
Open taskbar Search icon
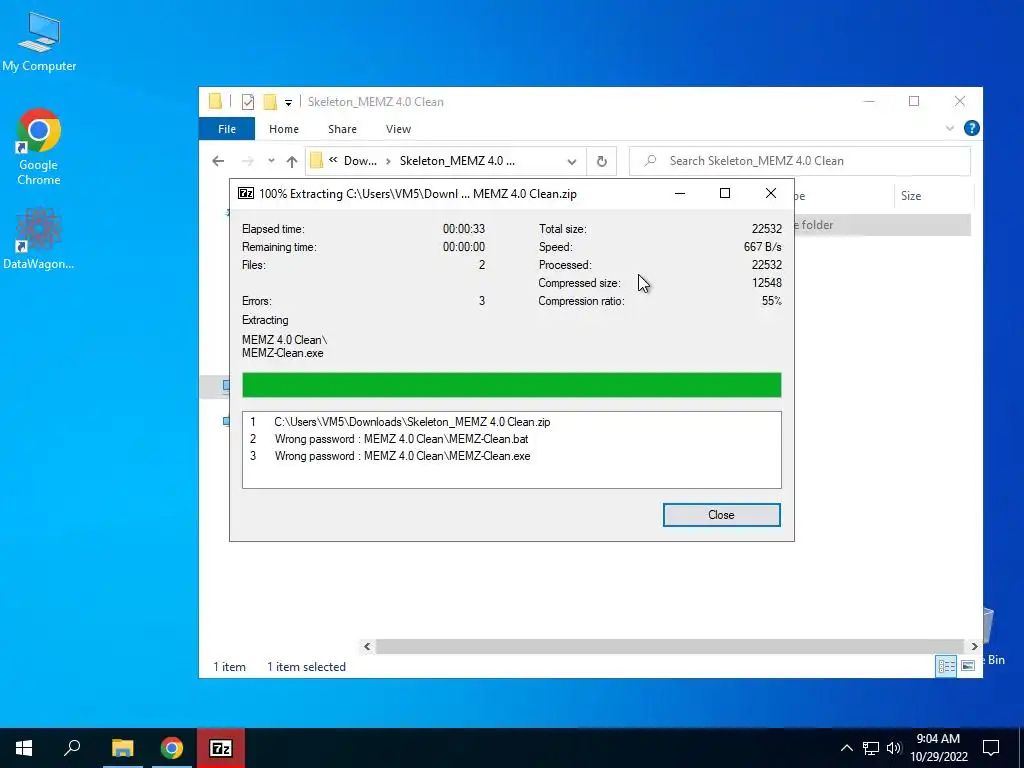tap(72, 748)
